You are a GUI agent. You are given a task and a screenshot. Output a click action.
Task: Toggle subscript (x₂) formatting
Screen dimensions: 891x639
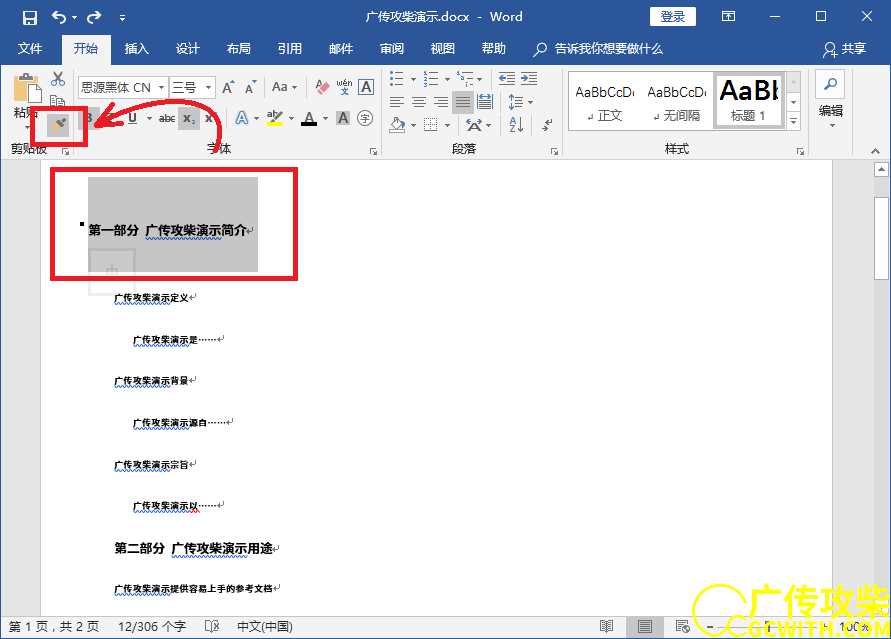pyautogui.click(x=189, y=119)
